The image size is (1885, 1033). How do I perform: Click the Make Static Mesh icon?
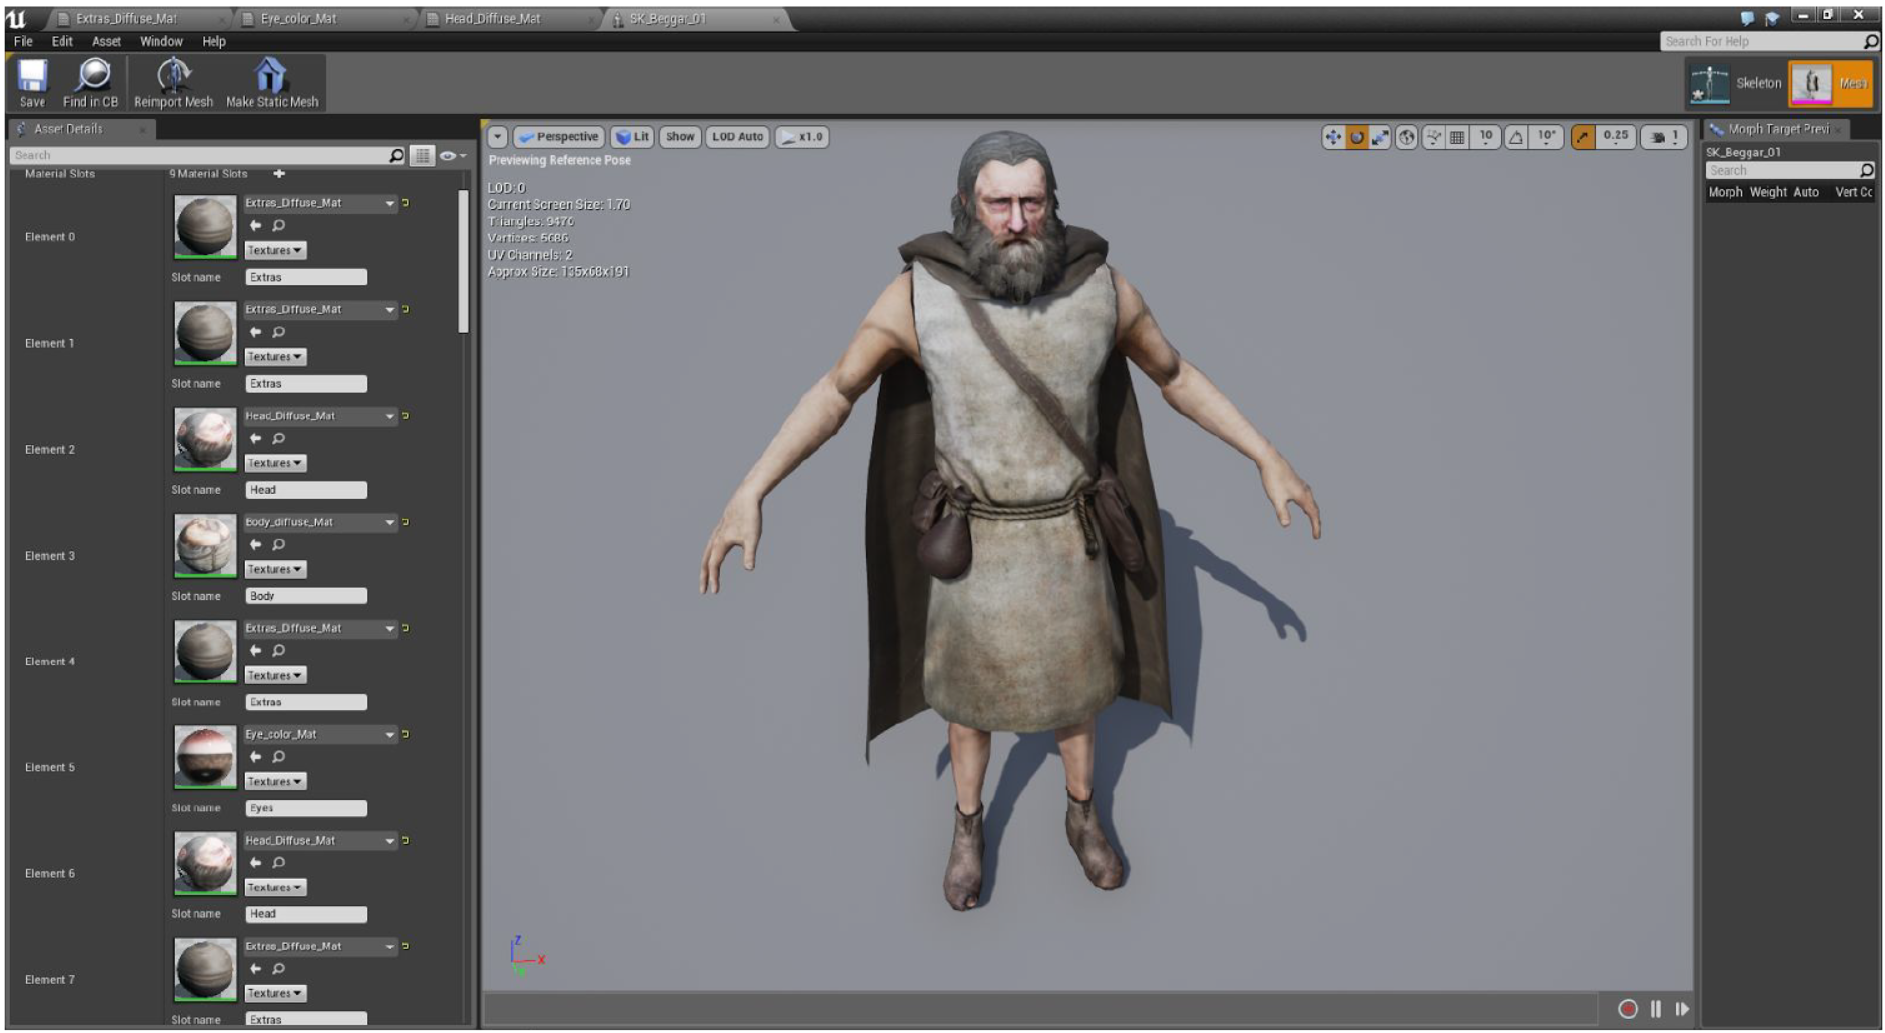(270, 76)
